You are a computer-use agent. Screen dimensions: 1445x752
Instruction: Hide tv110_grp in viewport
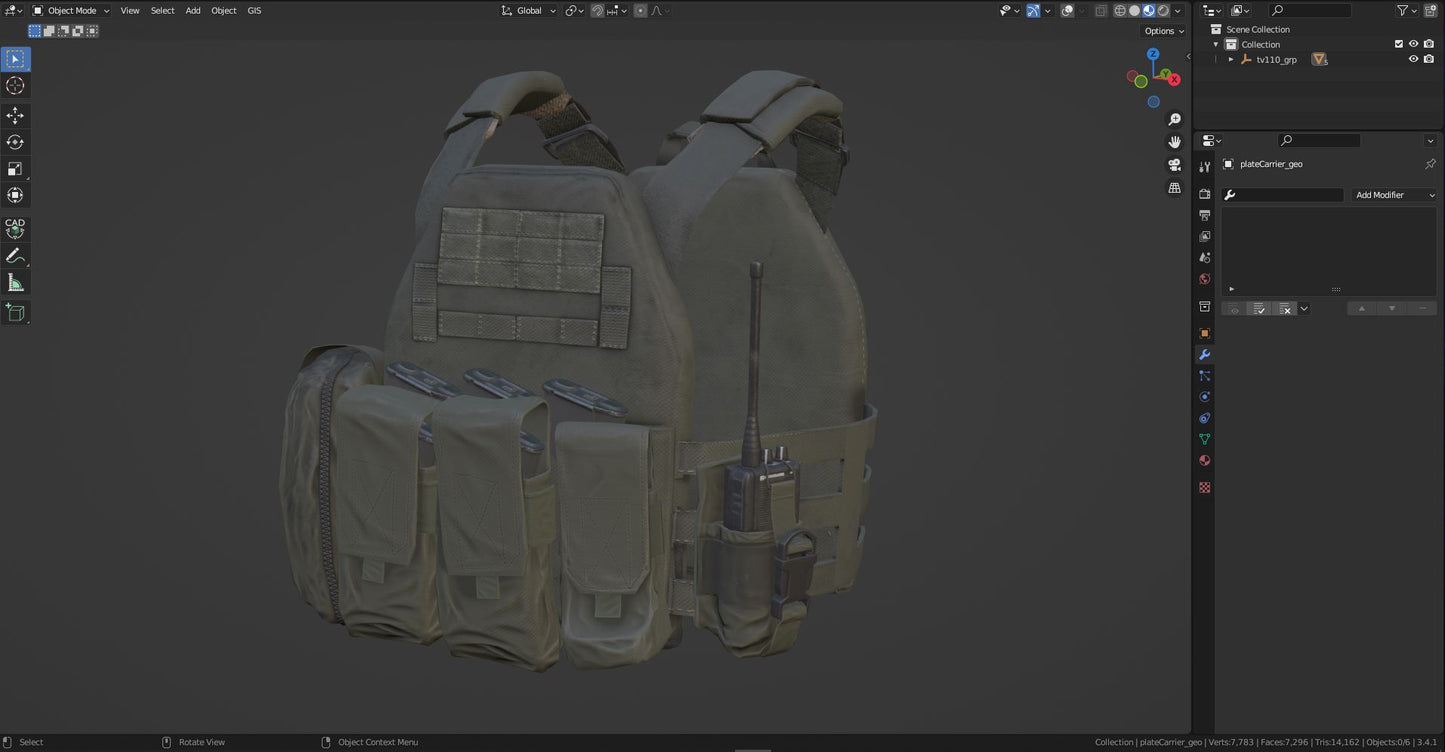point(1414,59)
